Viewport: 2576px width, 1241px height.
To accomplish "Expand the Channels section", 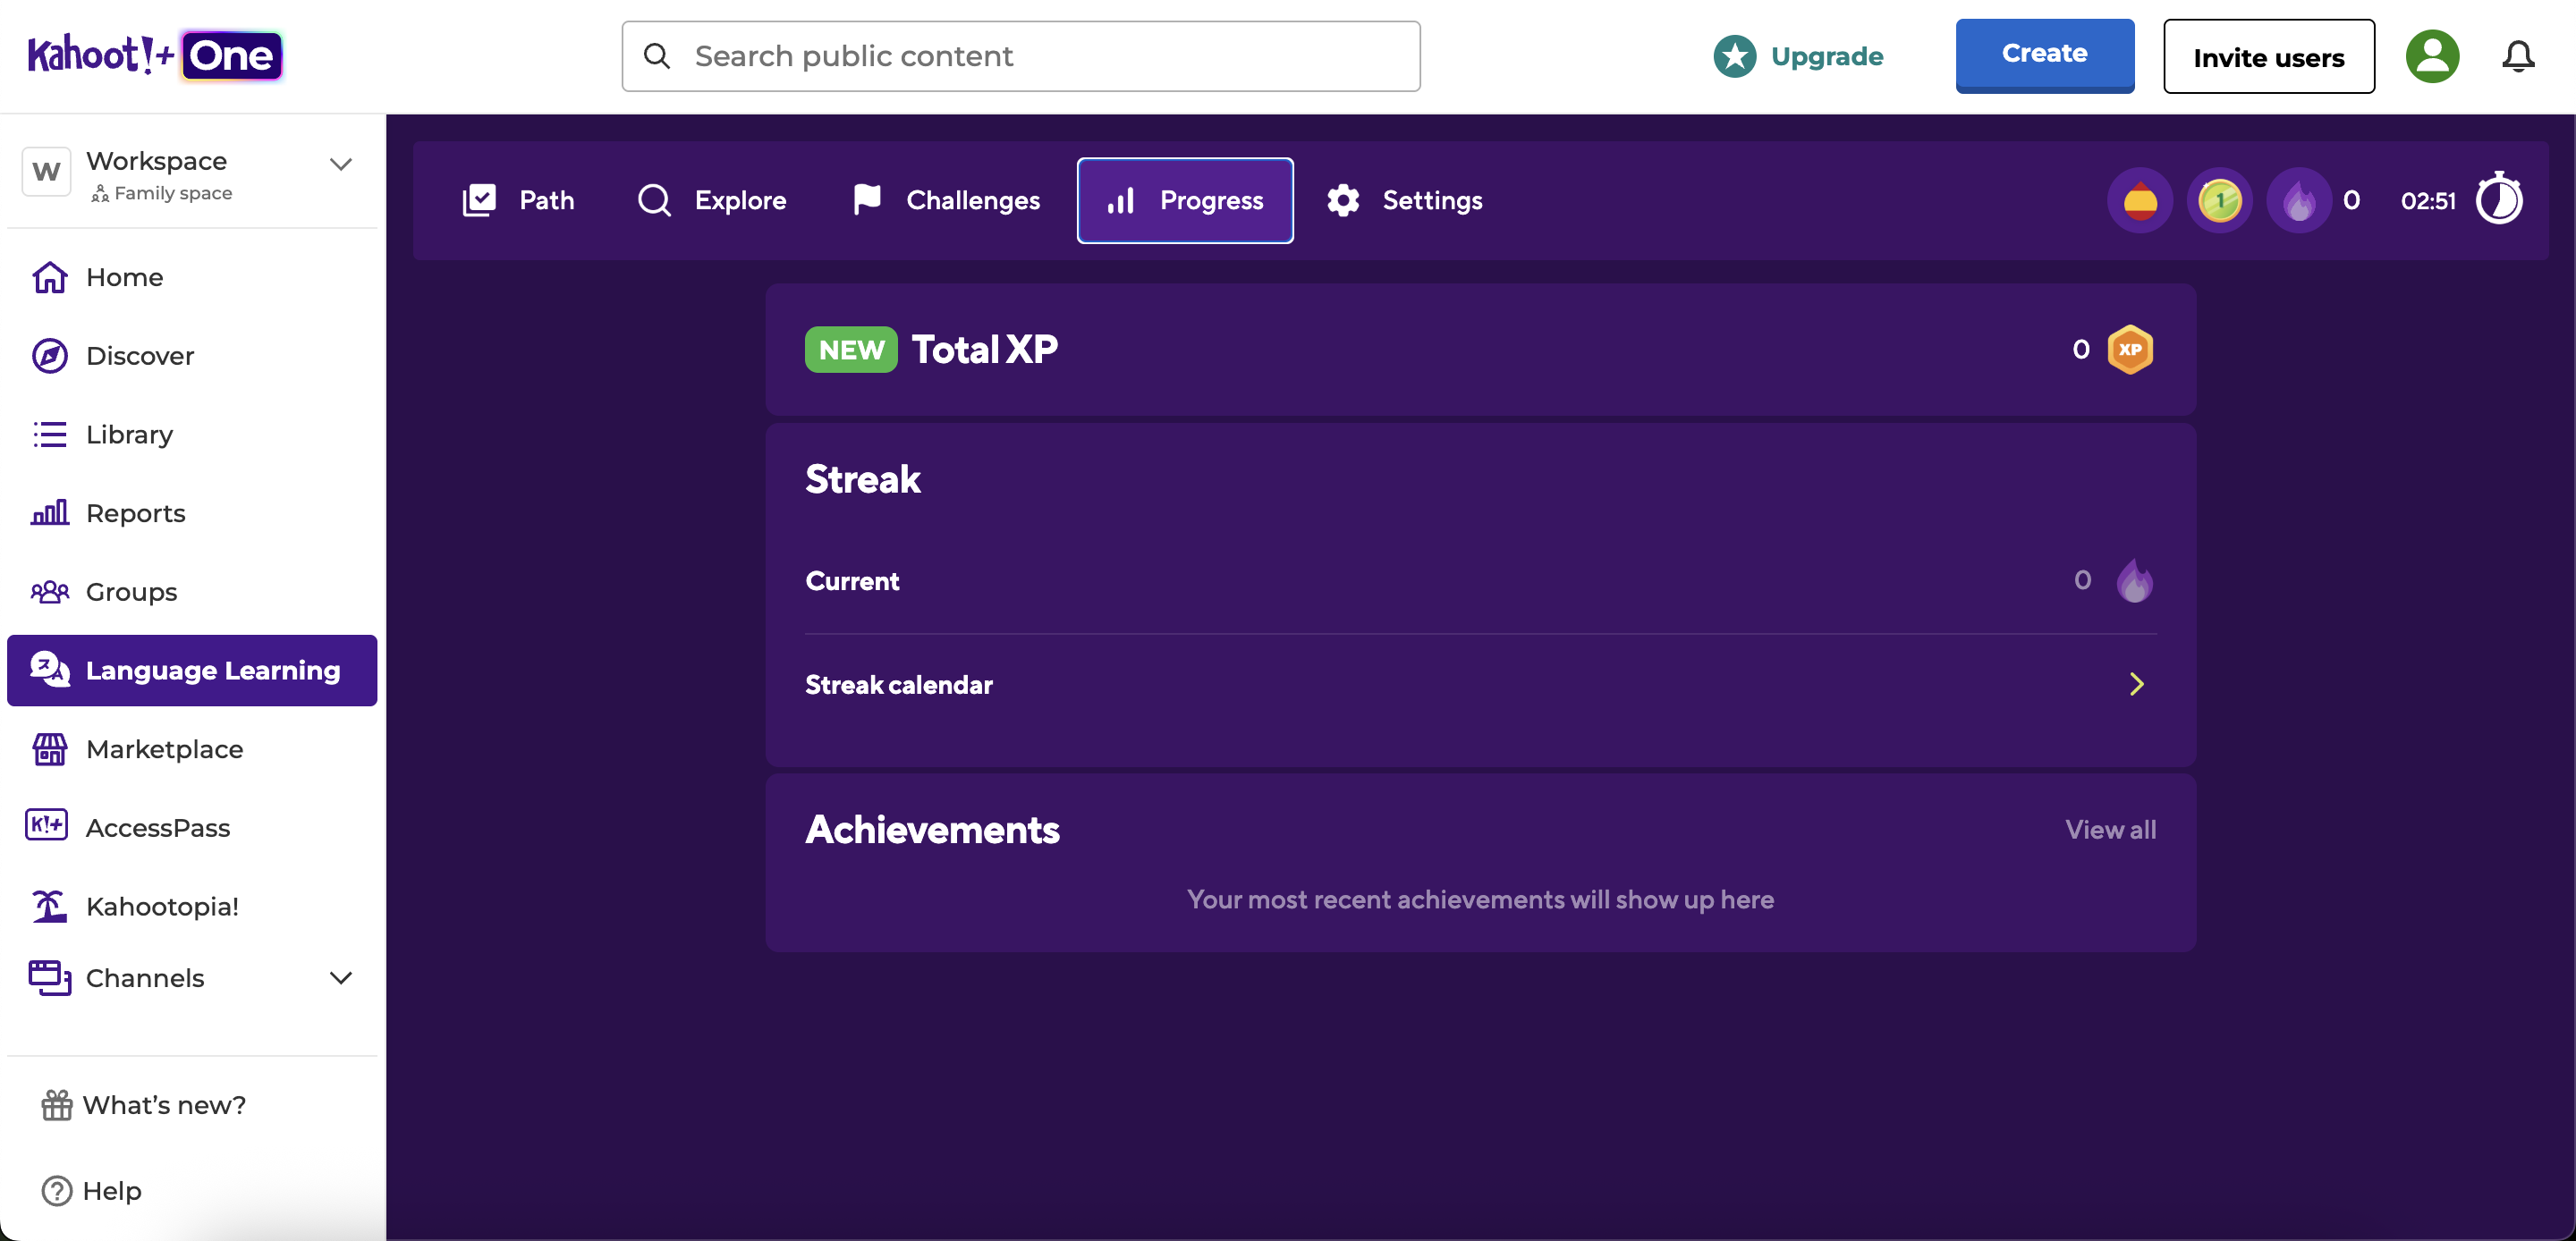I will coord(340,978).
